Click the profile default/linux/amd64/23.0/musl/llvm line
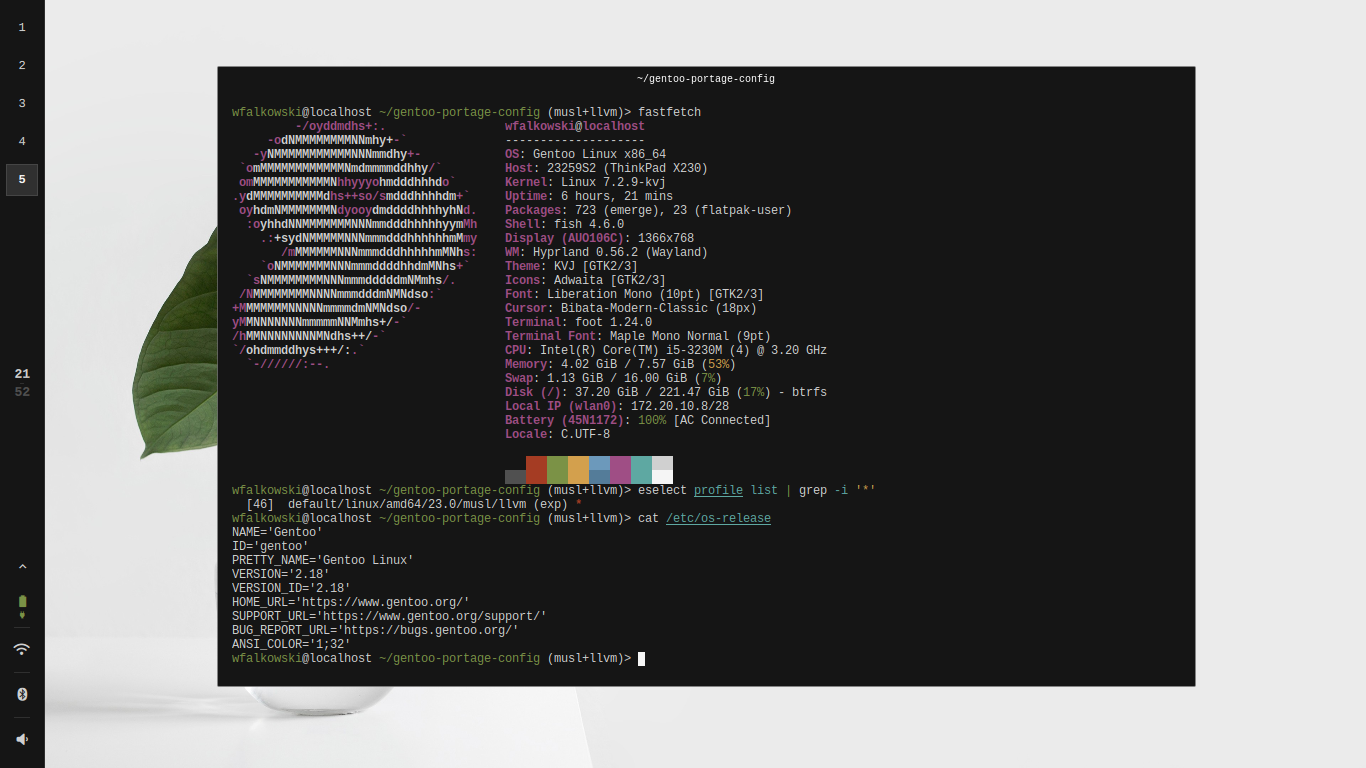Screen dimensions: 1366x768 [414, 504]
